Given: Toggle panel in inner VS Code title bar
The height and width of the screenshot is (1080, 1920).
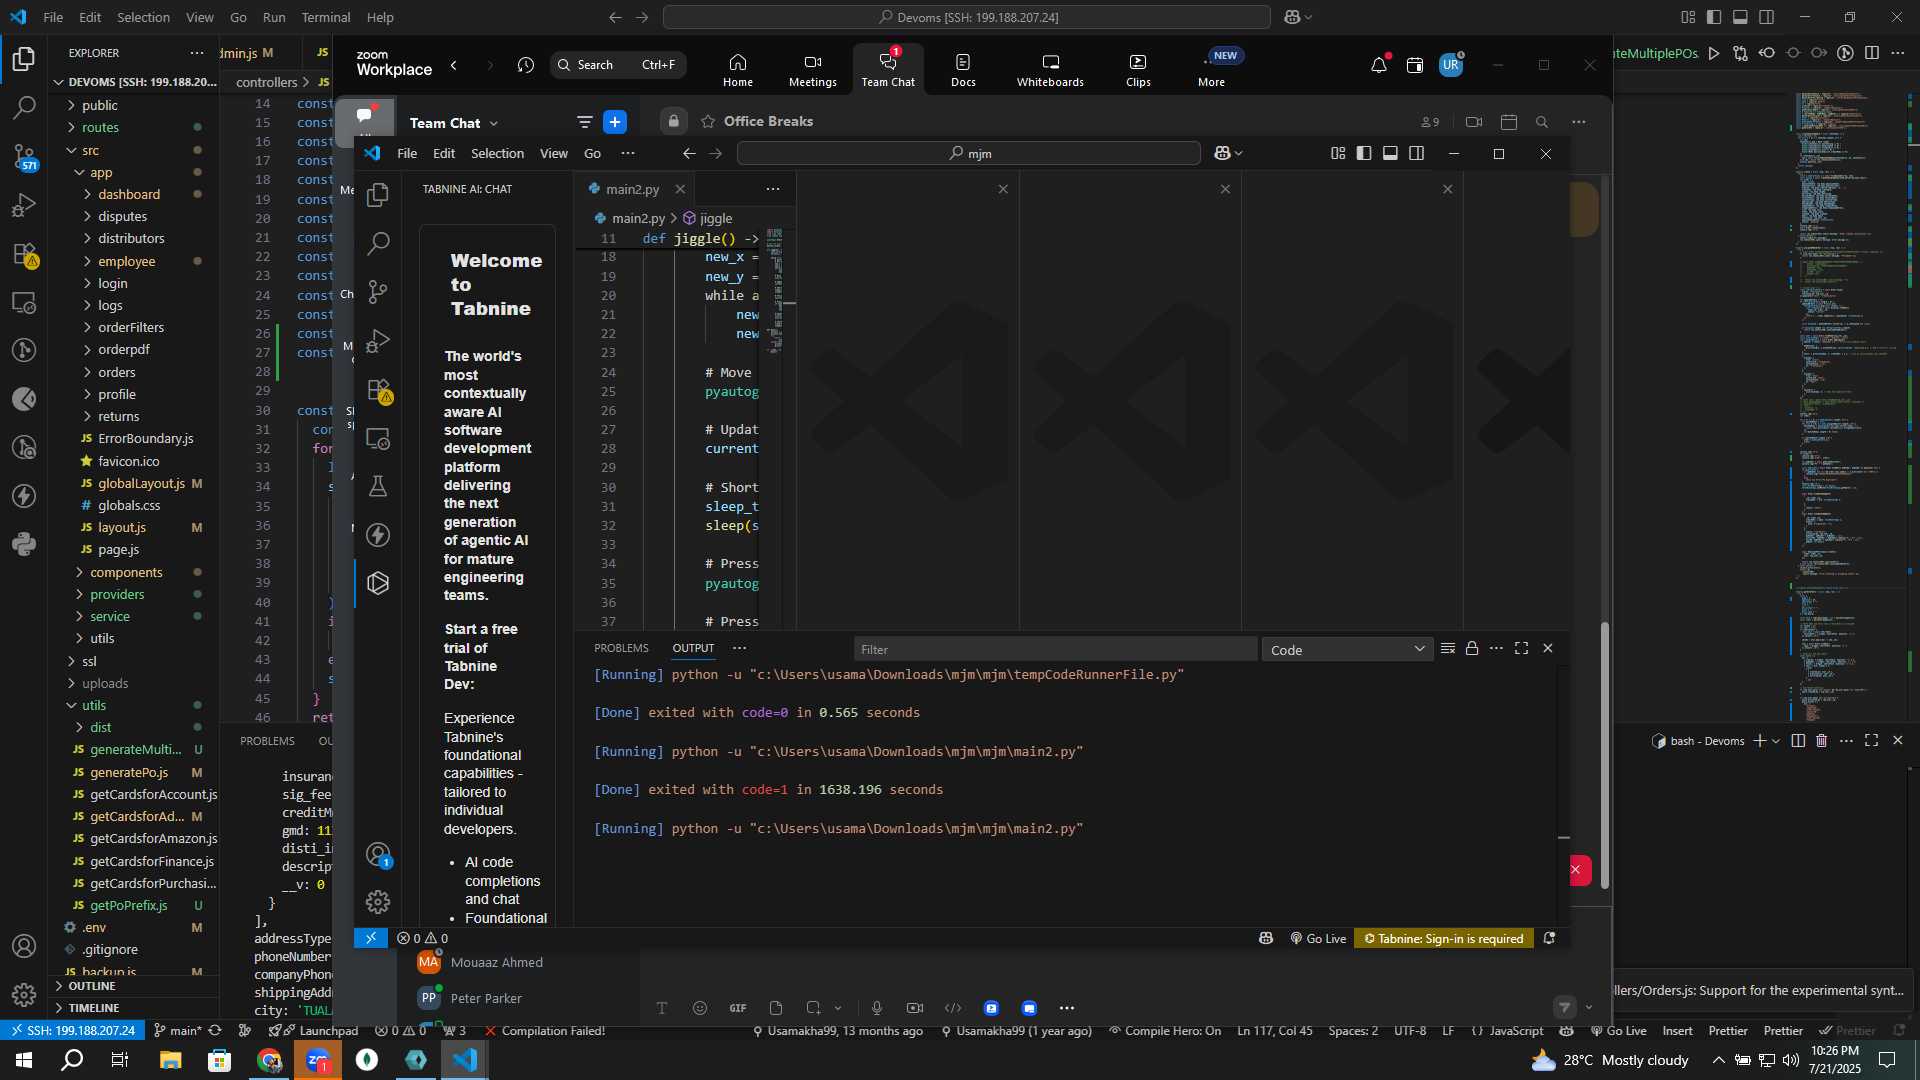Looking at the screenshot, I should (1390, 153).
